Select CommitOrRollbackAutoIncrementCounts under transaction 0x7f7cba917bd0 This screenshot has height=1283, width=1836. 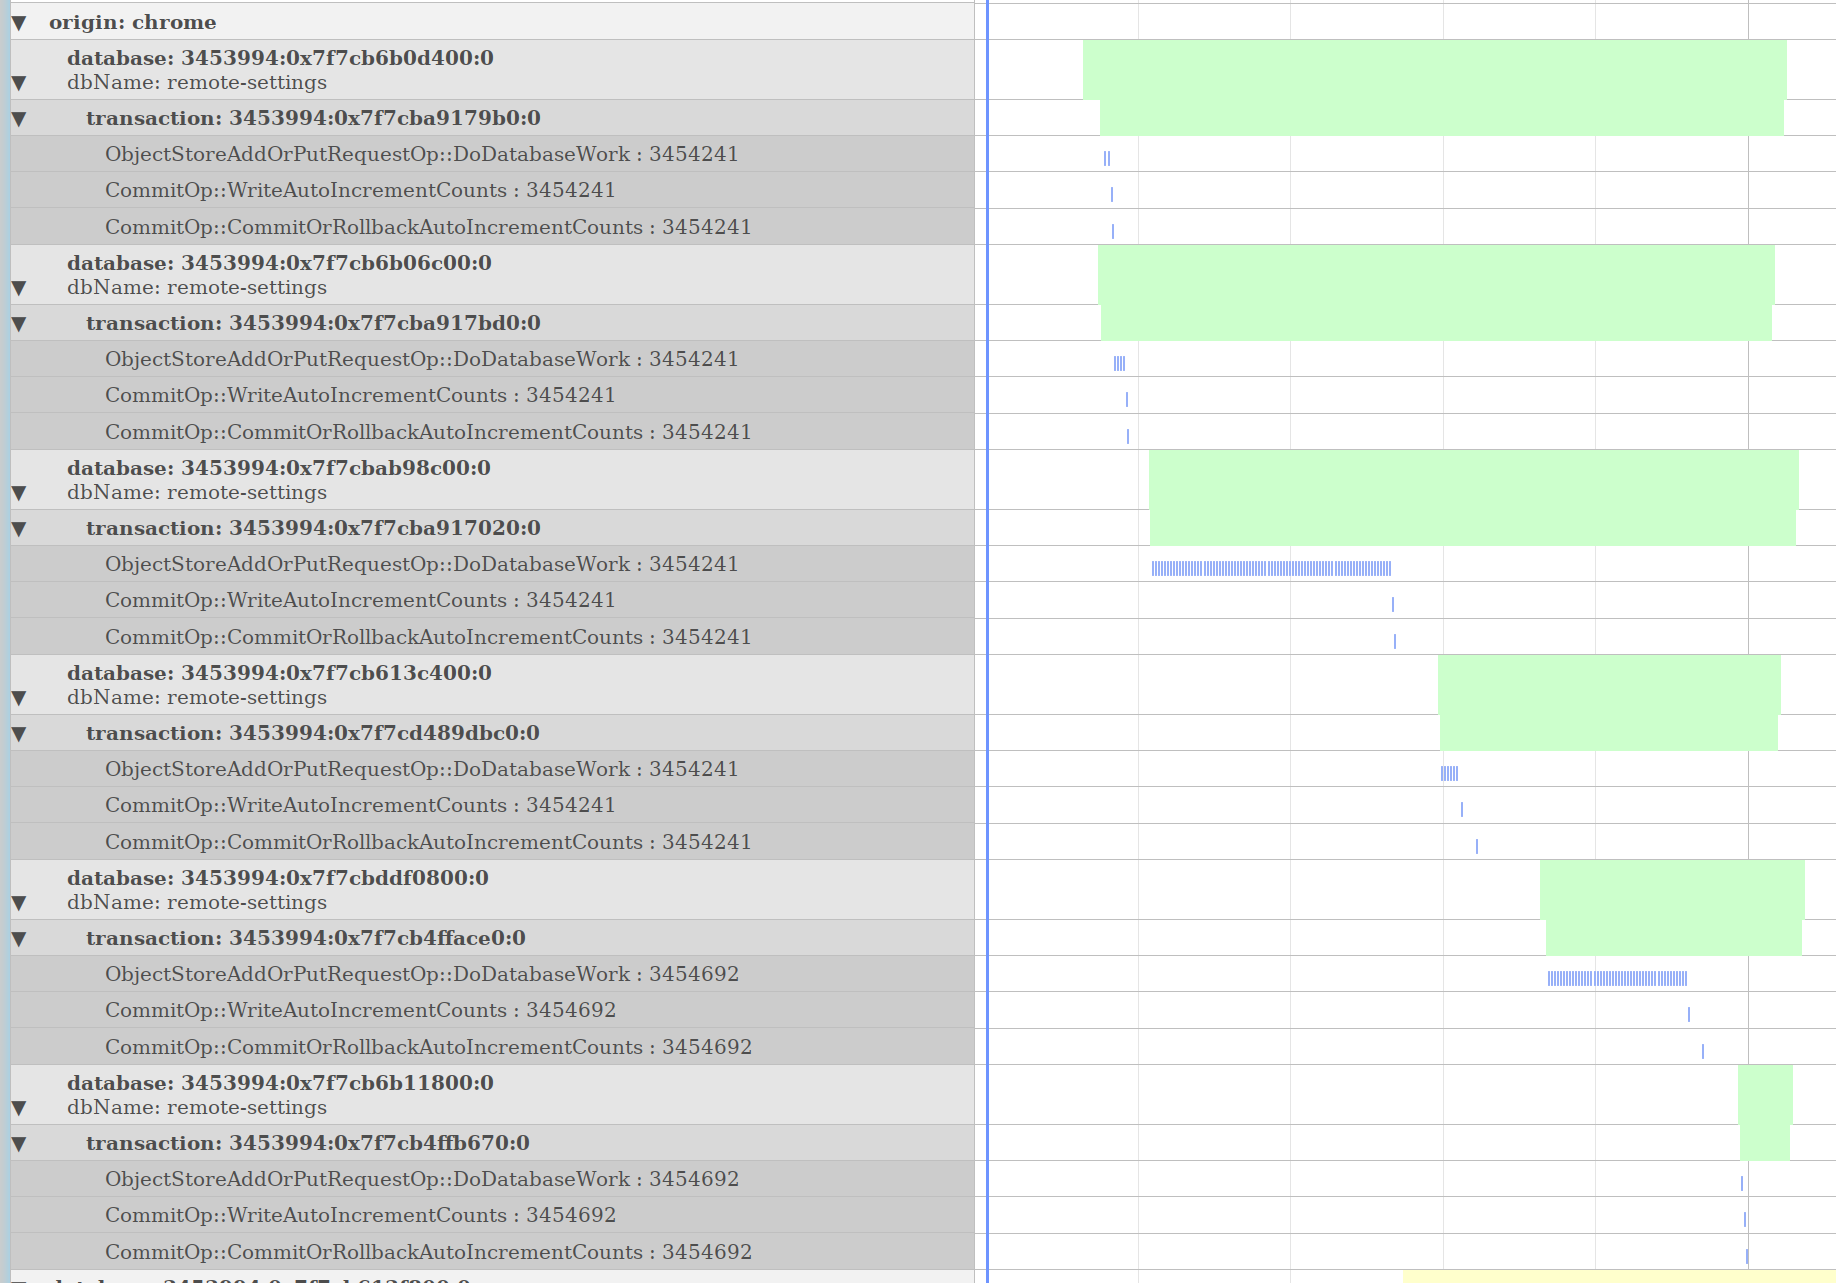492,432
